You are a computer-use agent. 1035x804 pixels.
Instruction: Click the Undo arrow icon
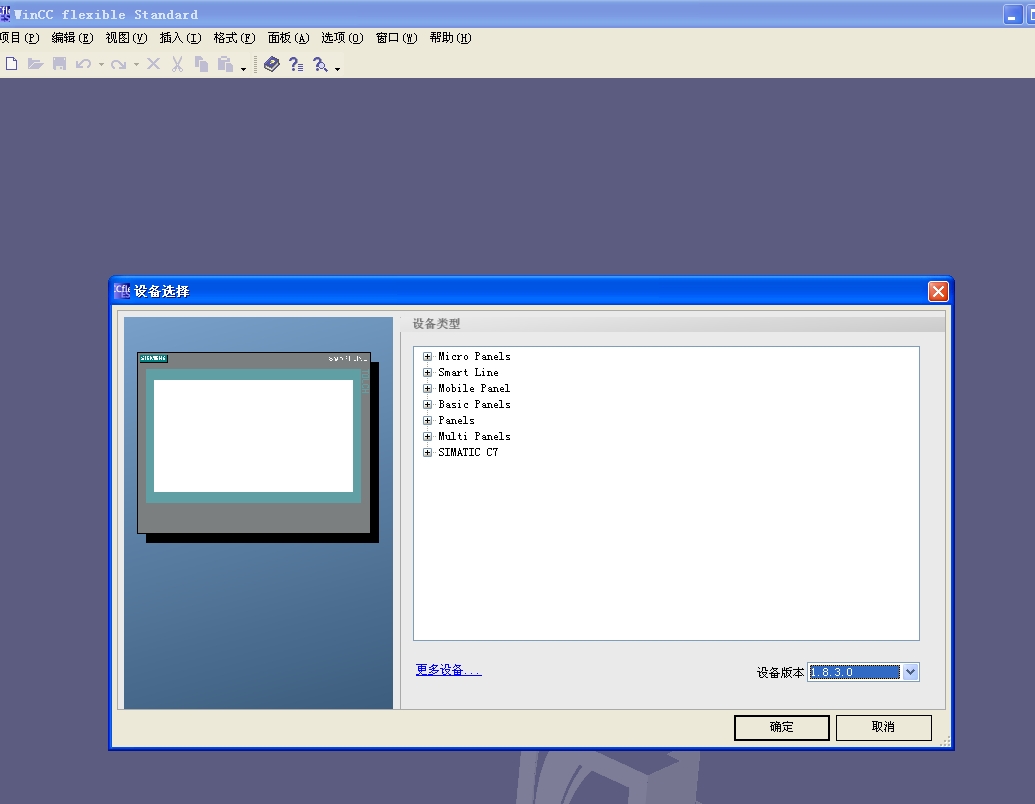(83, 64)
